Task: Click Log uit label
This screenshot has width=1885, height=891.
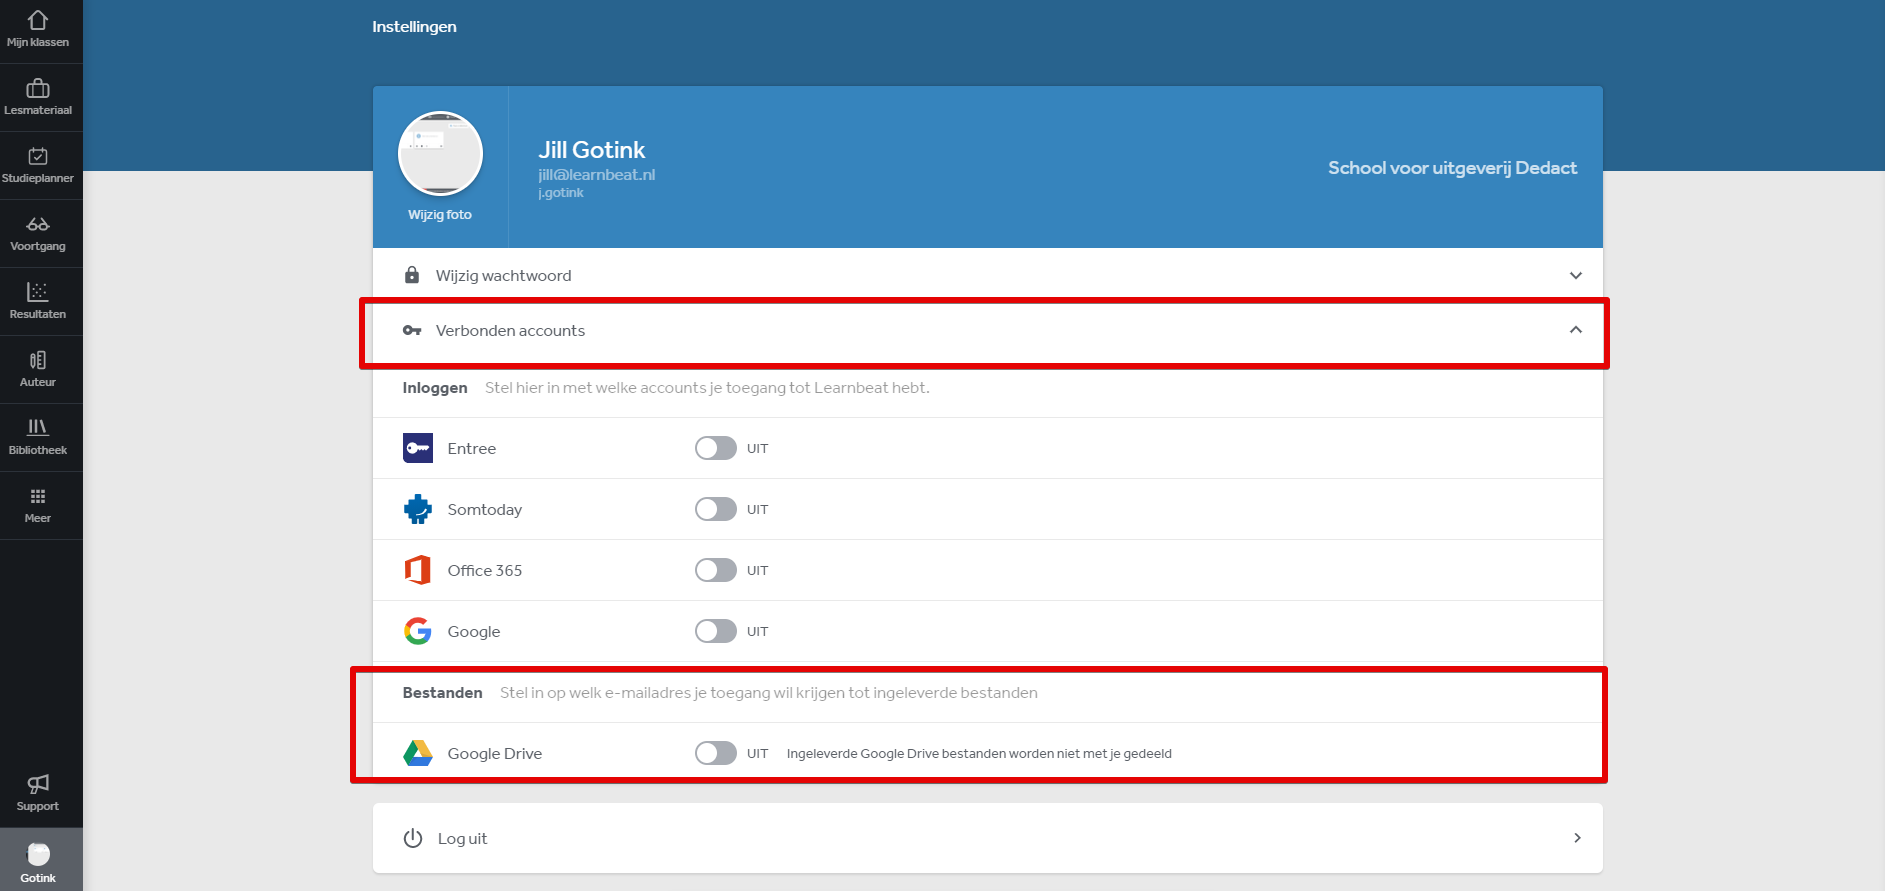Action: click(x=462, y=838)
